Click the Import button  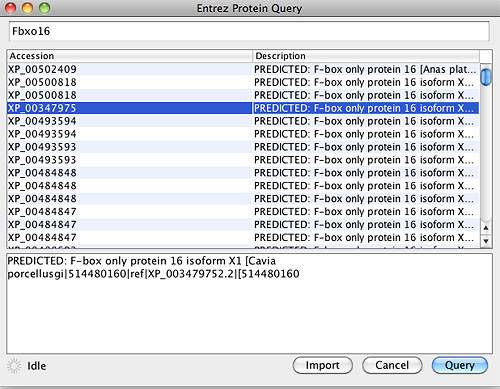(x=322, y=365)
